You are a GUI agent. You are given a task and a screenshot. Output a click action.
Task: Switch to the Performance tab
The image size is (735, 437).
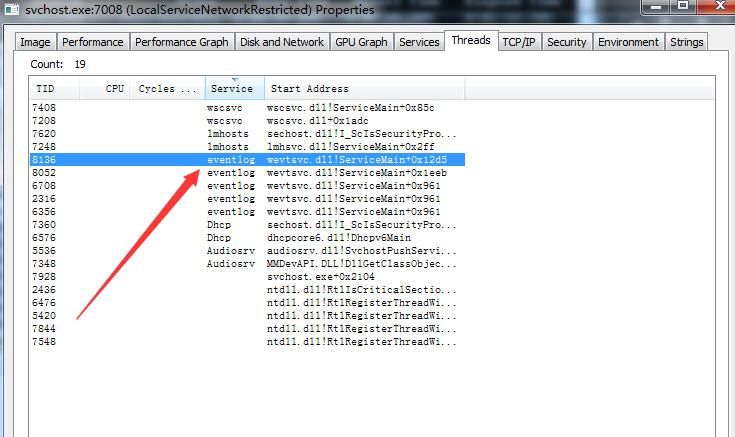[x=93, y=42]
